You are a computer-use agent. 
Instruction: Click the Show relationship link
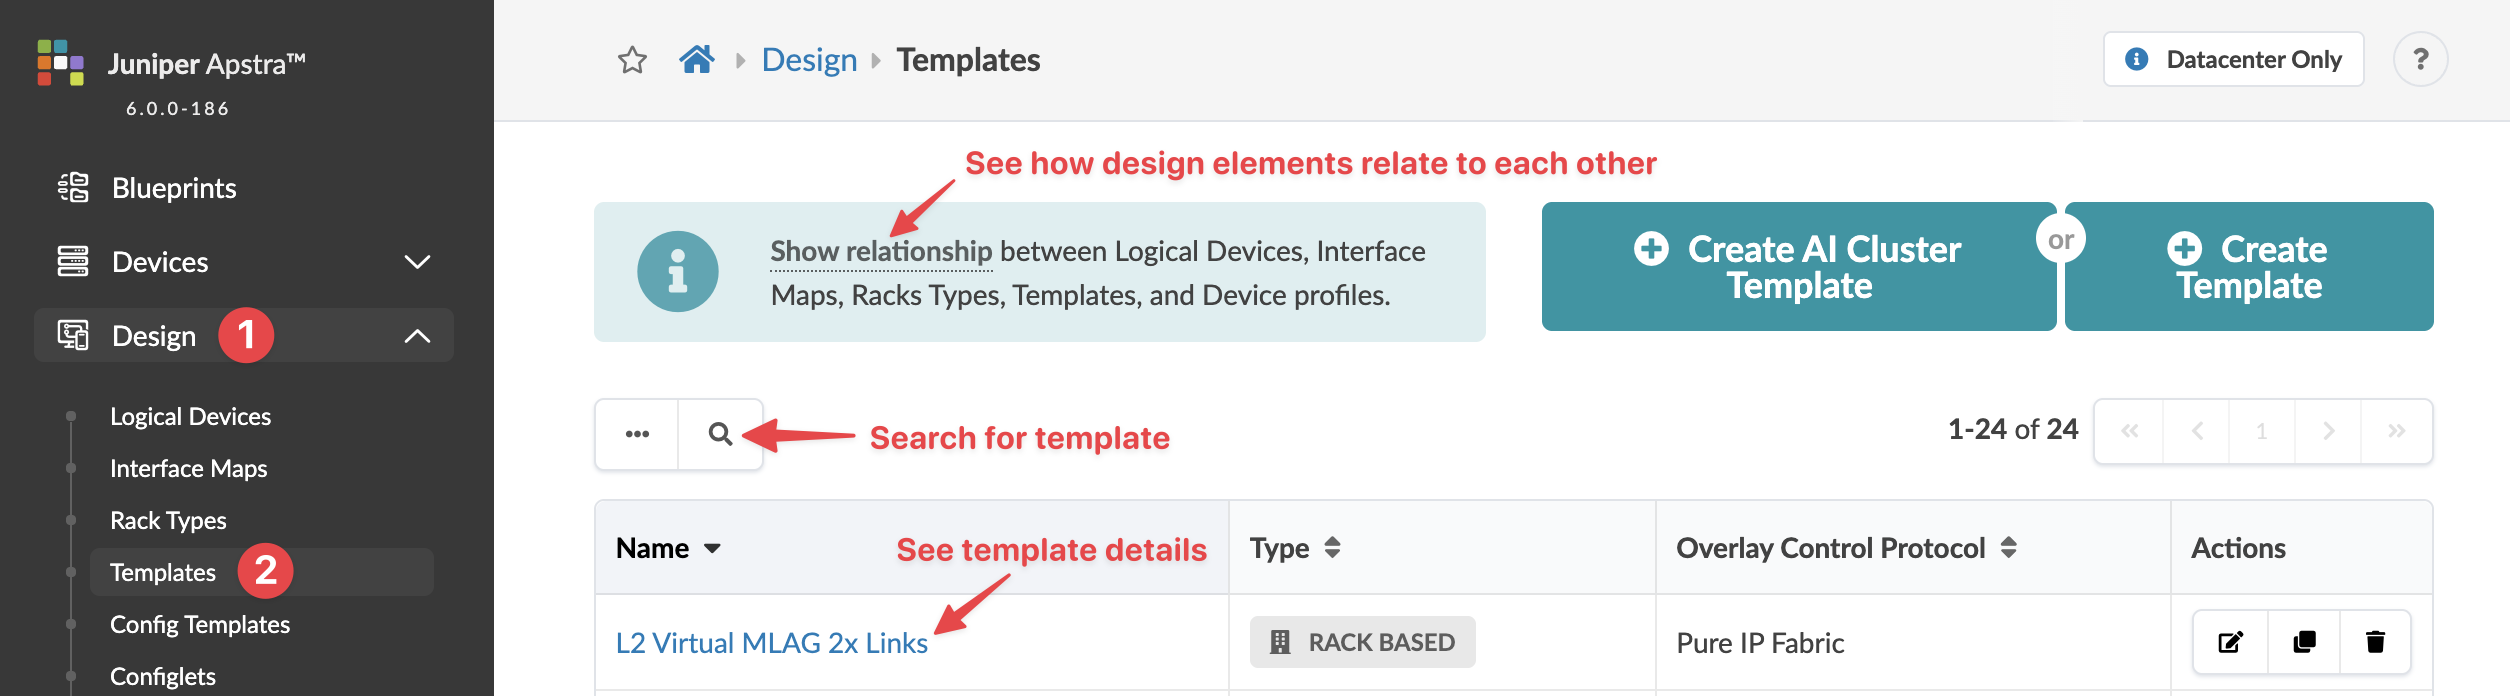pyautogui.click(x=881, y=251)
